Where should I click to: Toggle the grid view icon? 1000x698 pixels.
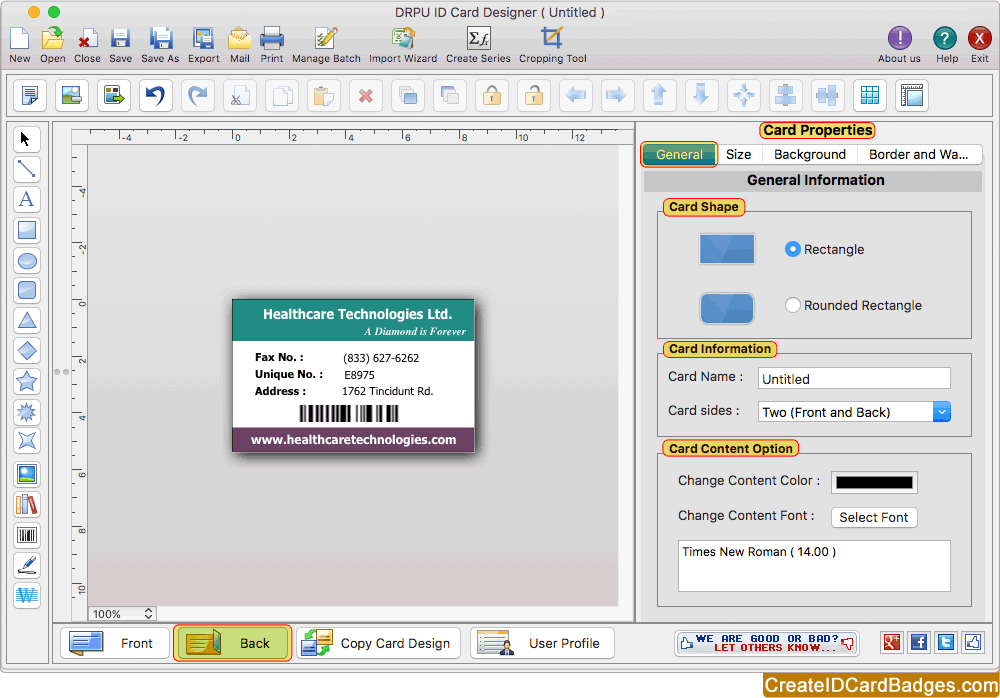(870, 96)
